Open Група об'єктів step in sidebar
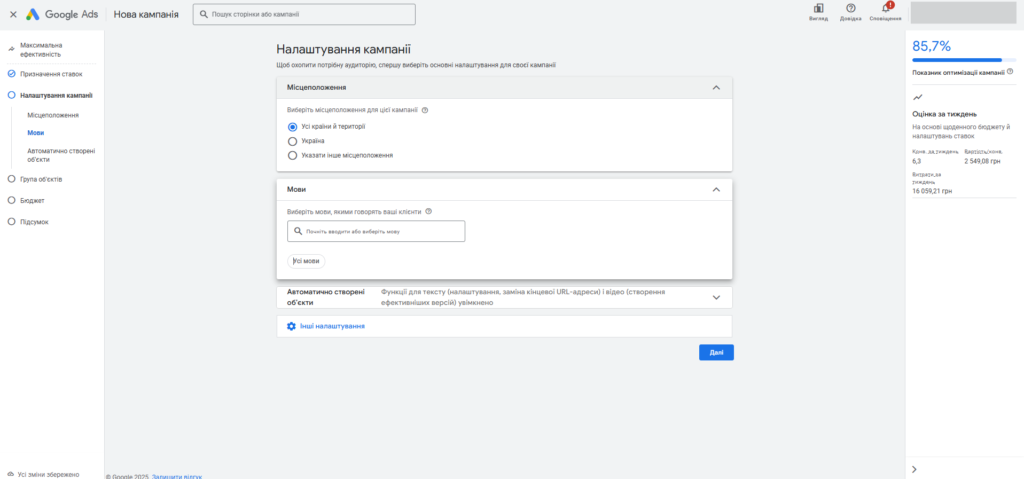The width and height of the screenshot is (1024, 479). click(41, 179)
